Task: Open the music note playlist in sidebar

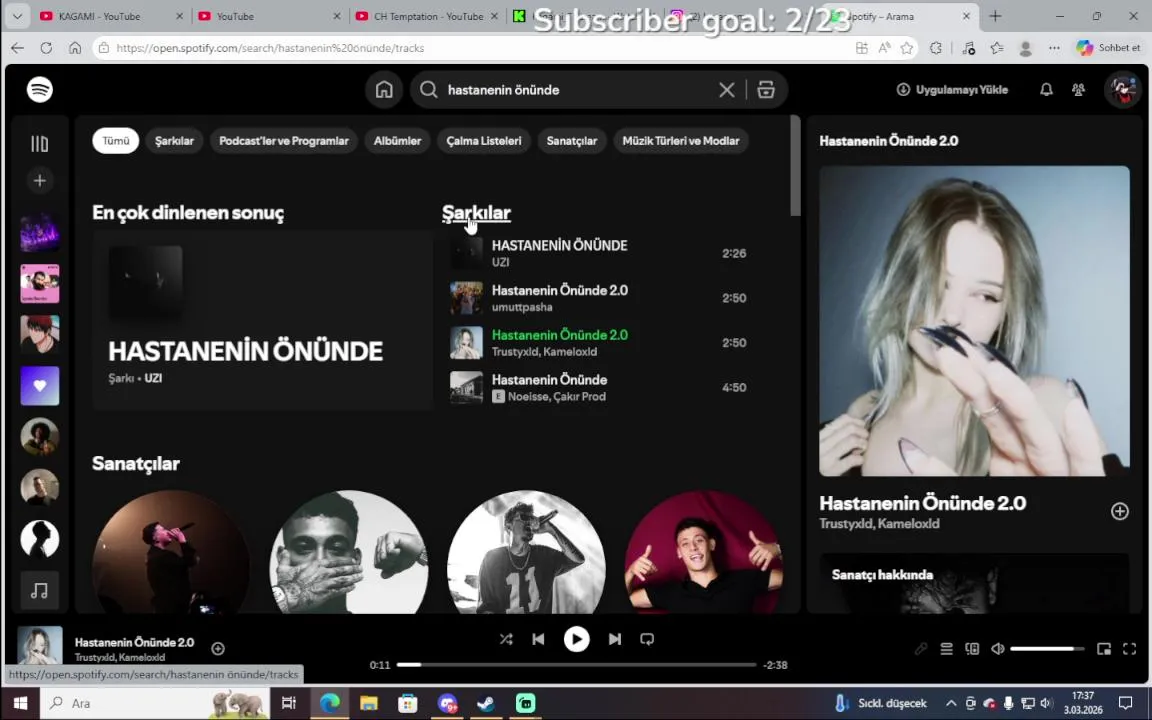Action: pyautogui.click(x=40, y=591)
